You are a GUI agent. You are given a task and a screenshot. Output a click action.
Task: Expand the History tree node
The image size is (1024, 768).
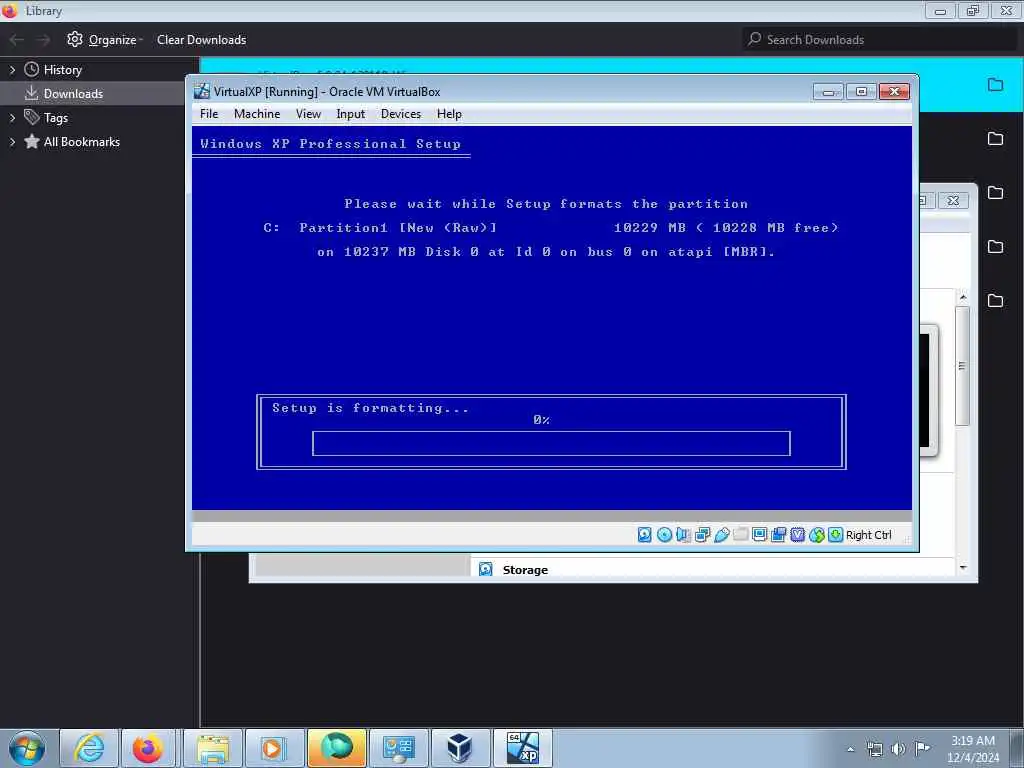click(12, 69)
